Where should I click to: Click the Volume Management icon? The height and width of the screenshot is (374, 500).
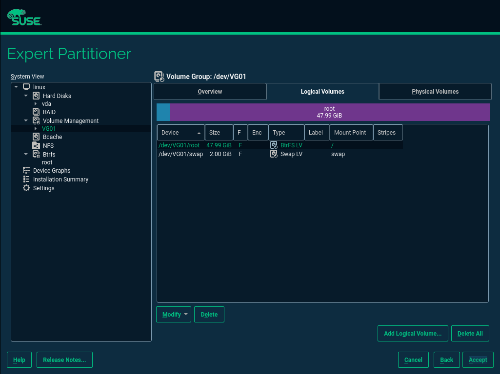pos(36,120)
